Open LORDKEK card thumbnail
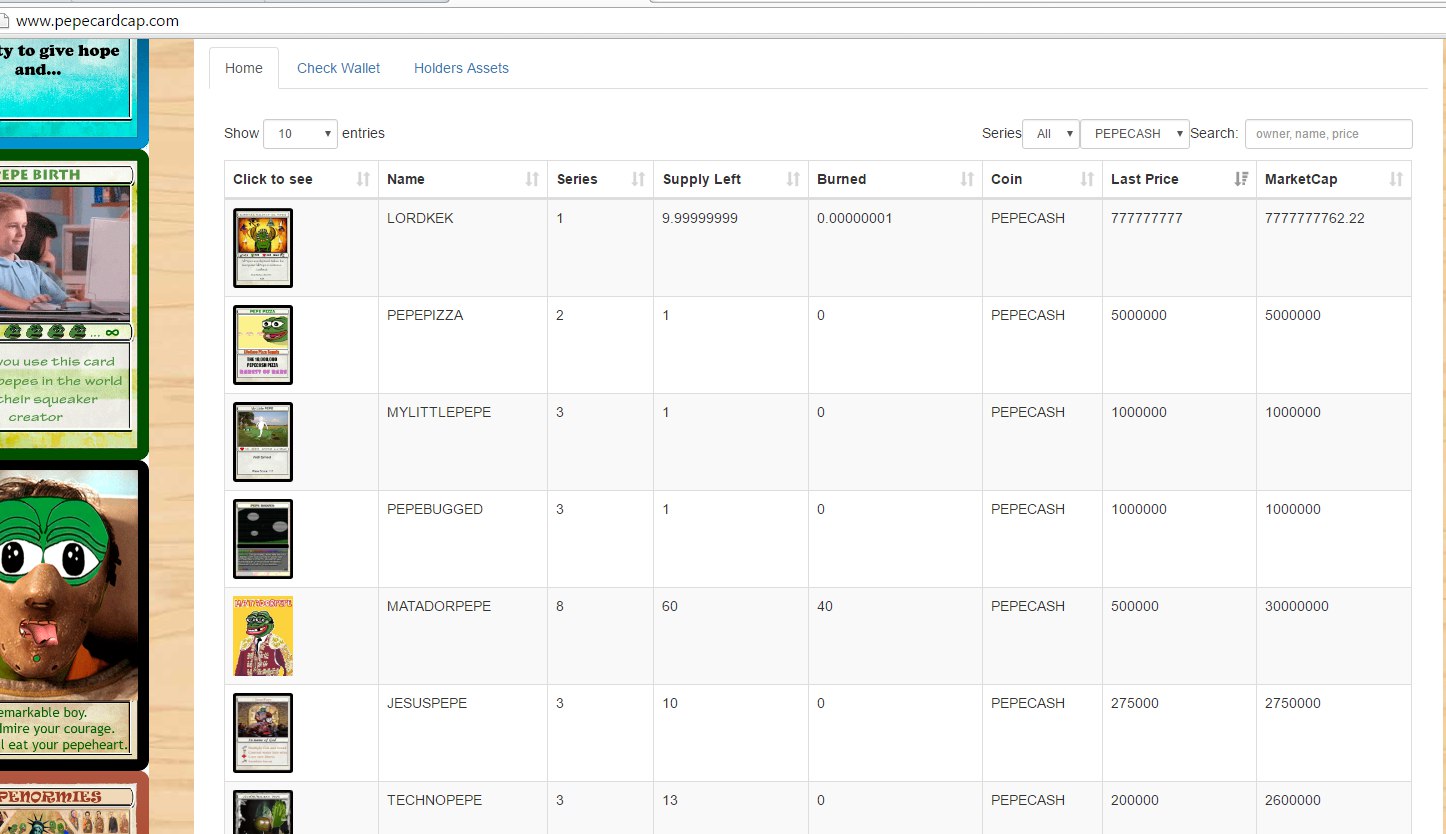This screenshot has height=834, width=1446. (x=263, y=248)
